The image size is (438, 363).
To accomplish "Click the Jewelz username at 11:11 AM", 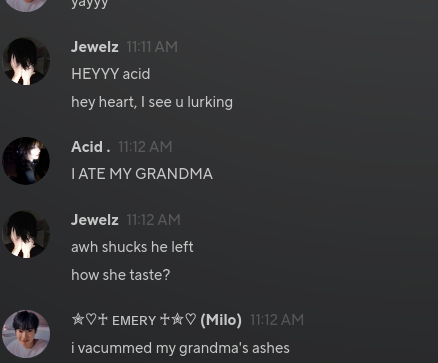I will point(95,47).
